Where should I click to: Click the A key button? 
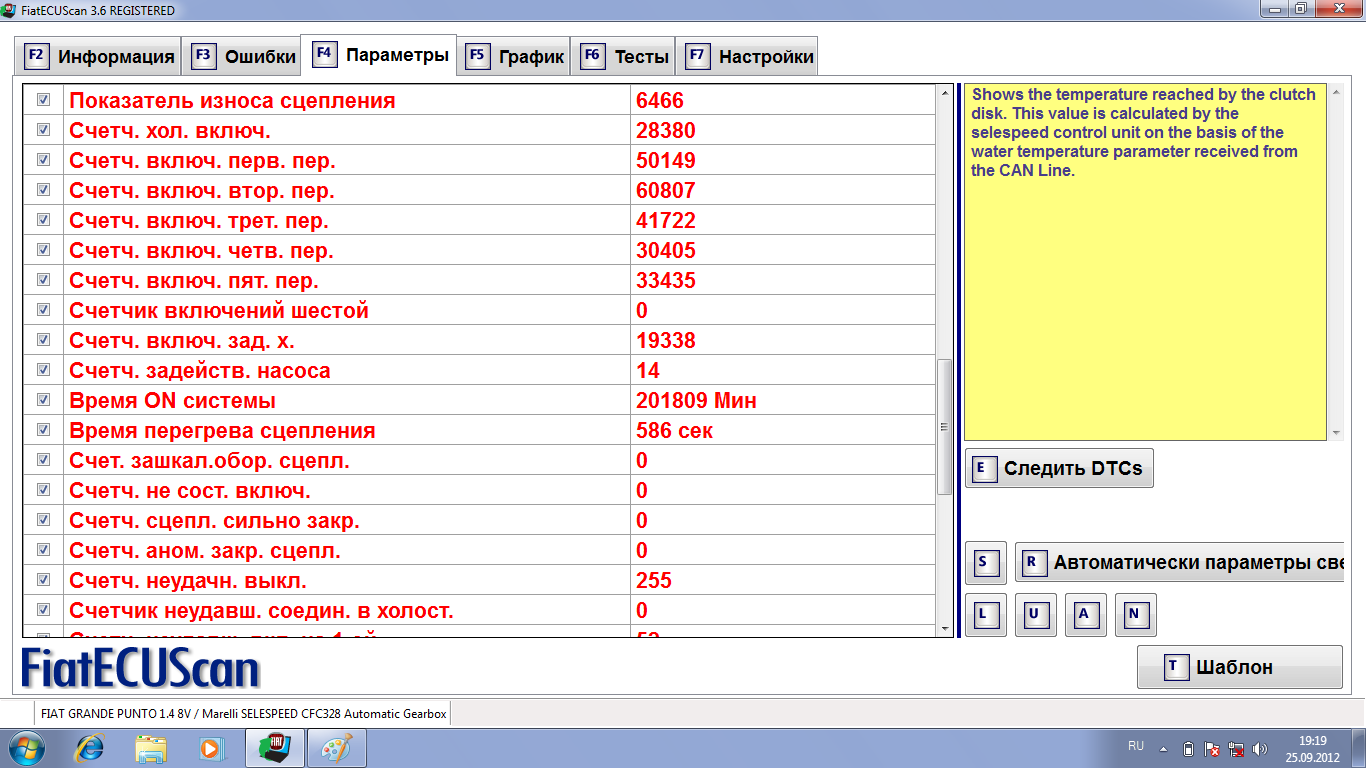(x=1085, y=615)
